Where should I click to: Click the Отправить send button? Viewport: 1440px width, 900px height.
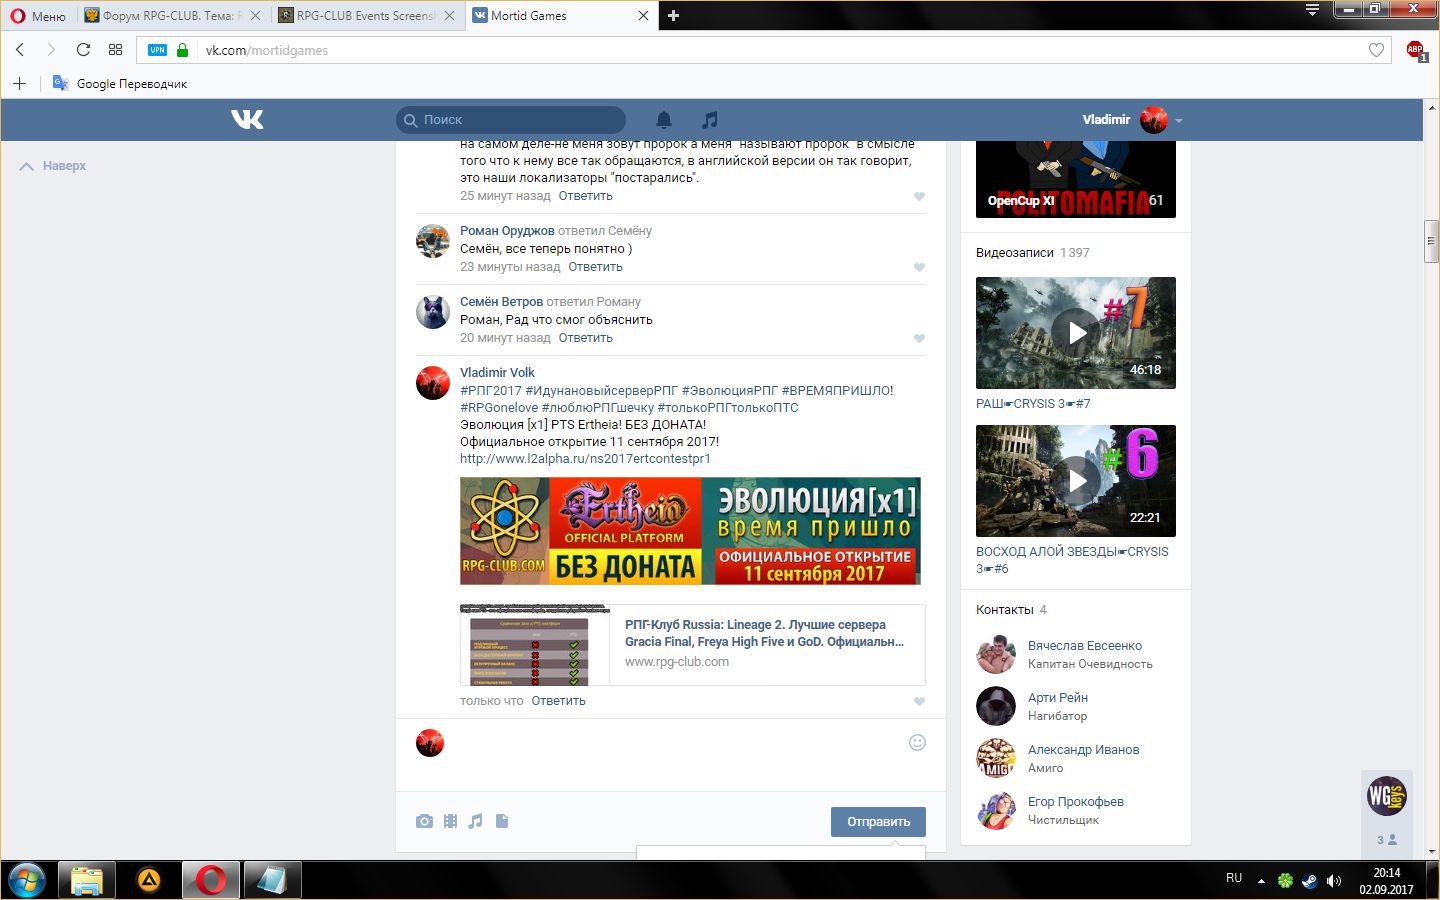tap(878, 822)
